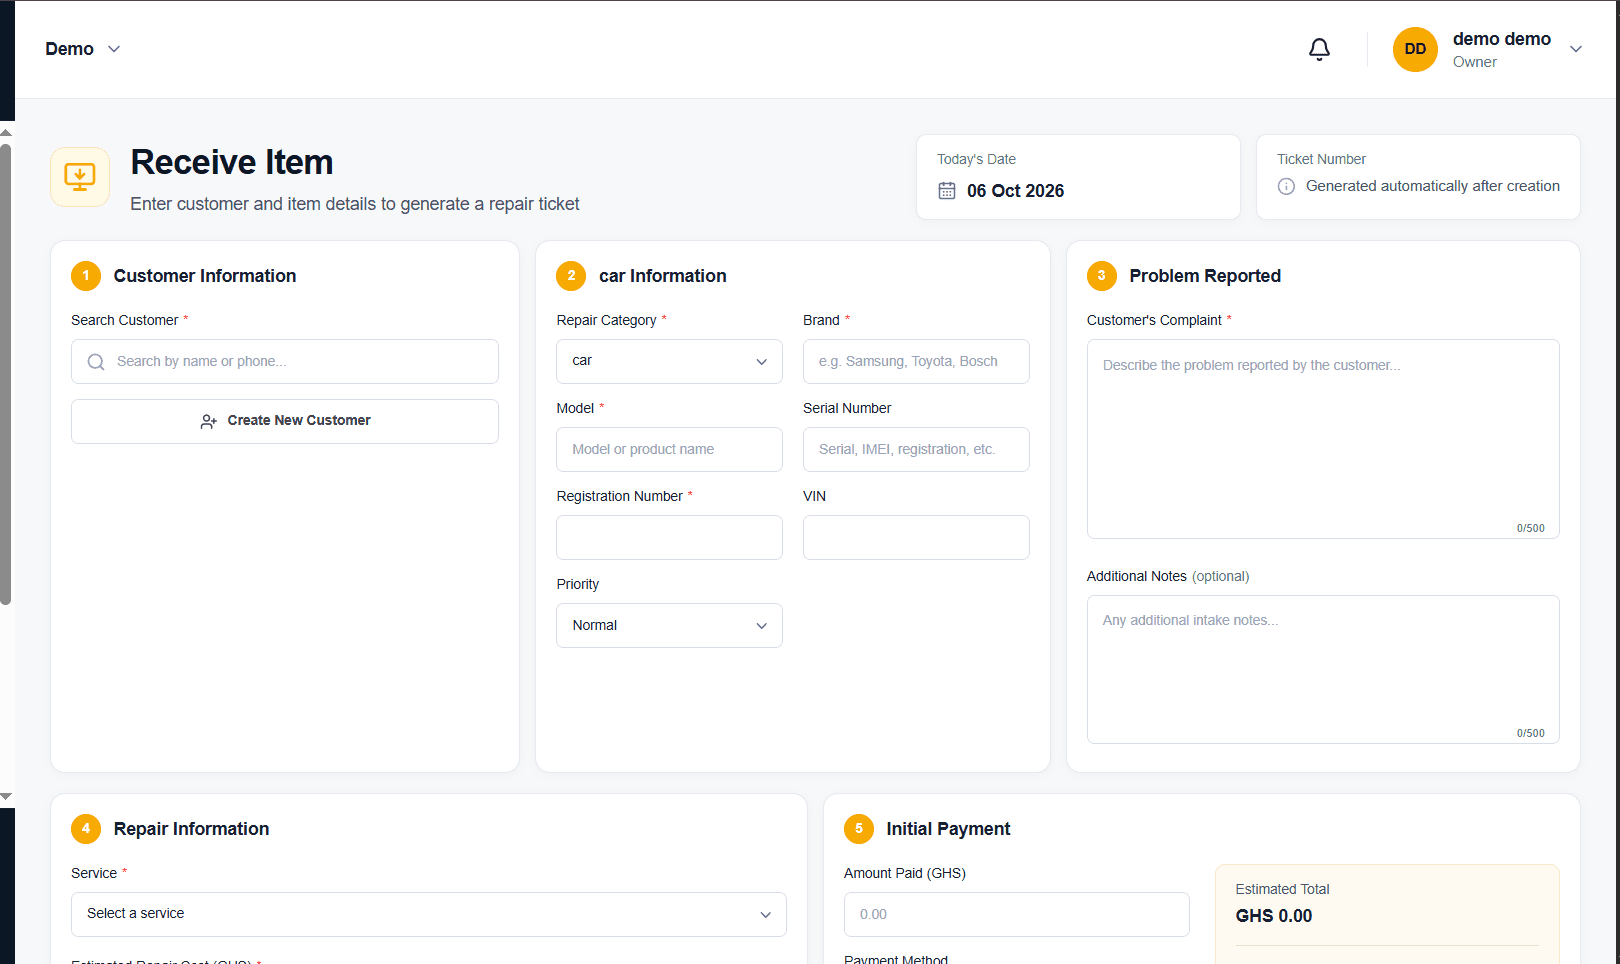Click the left sidebar scrollbar thumb

point(6,375)
